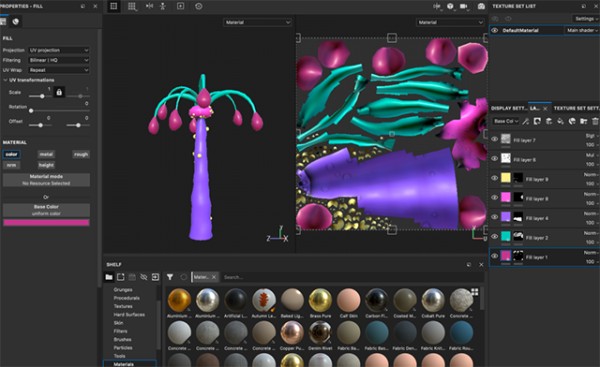Click the Shelf export arrow icon
The height and width of the screenshot is (367, 600).
pyautogui.click(x=155, y=277)
